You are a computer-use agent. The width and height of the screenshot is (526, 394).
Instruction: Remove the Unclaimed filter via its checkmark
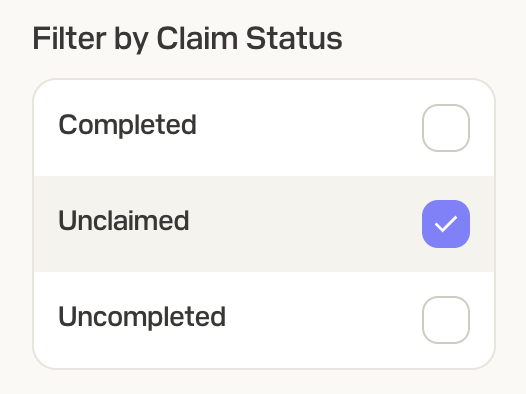446,224
